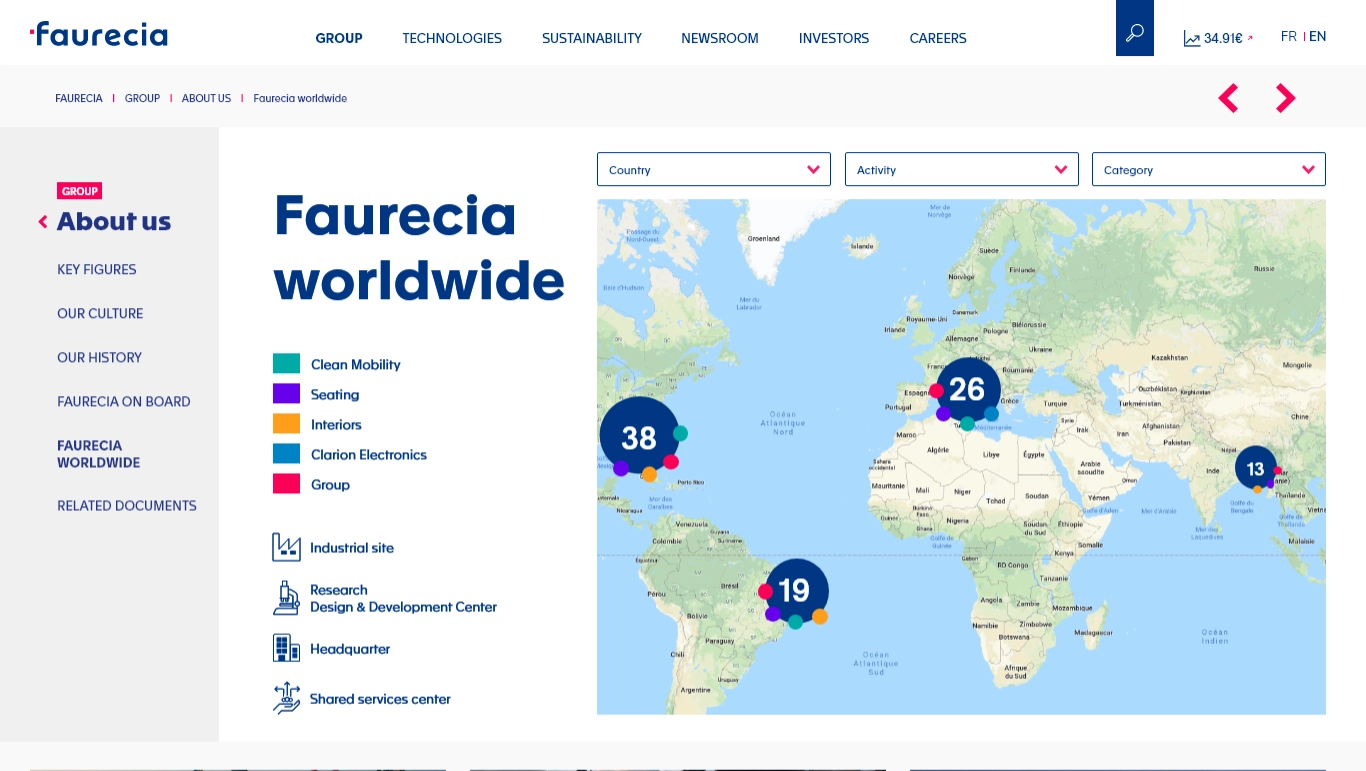
Task: Open the NEWSROOM menu
Action: 720,38
